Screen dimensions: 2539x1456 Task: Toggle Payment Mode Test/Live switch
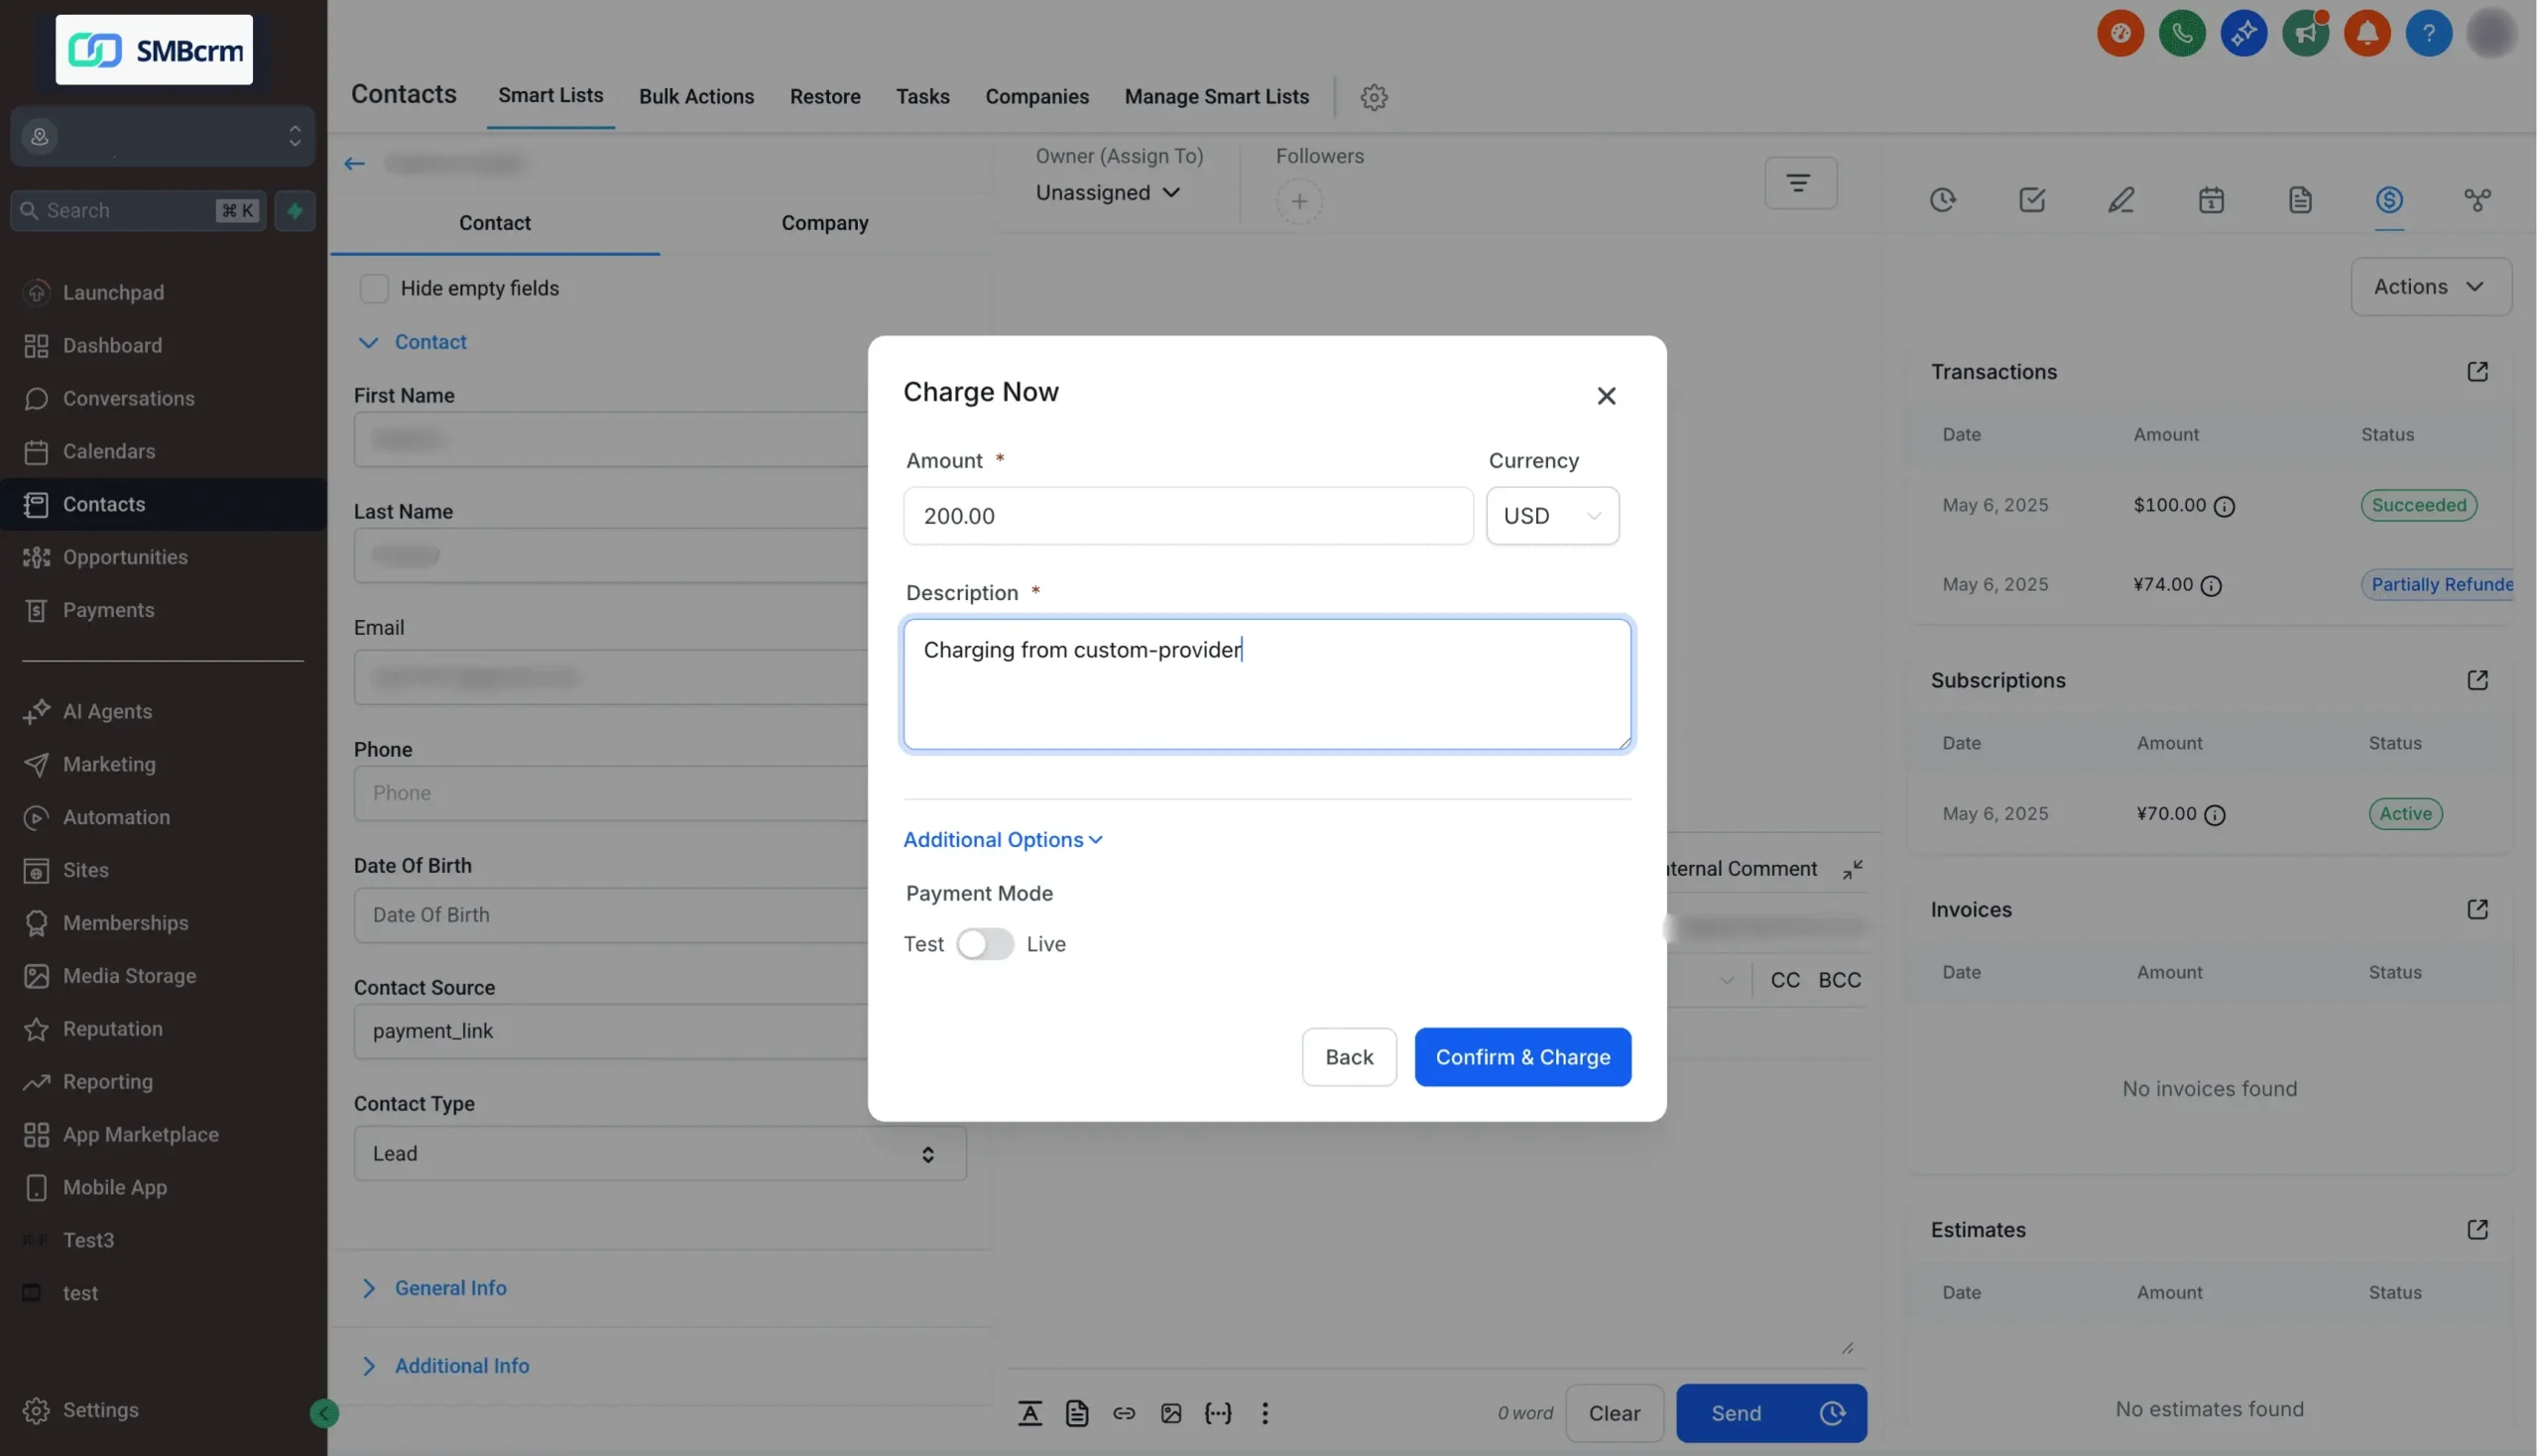985,945
